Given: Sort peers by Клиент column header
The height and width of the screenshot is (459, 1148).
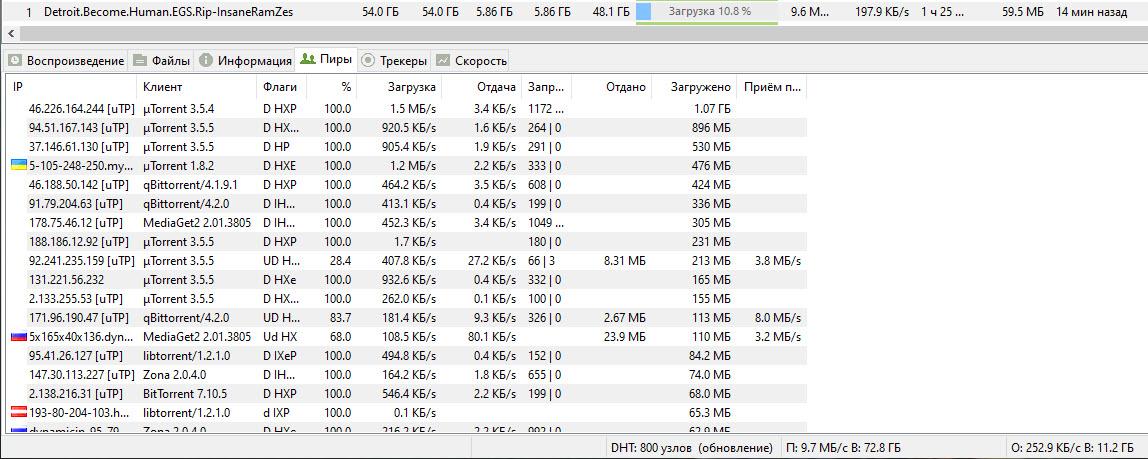Looking at the screenshot, I should [x=162, y=87].
